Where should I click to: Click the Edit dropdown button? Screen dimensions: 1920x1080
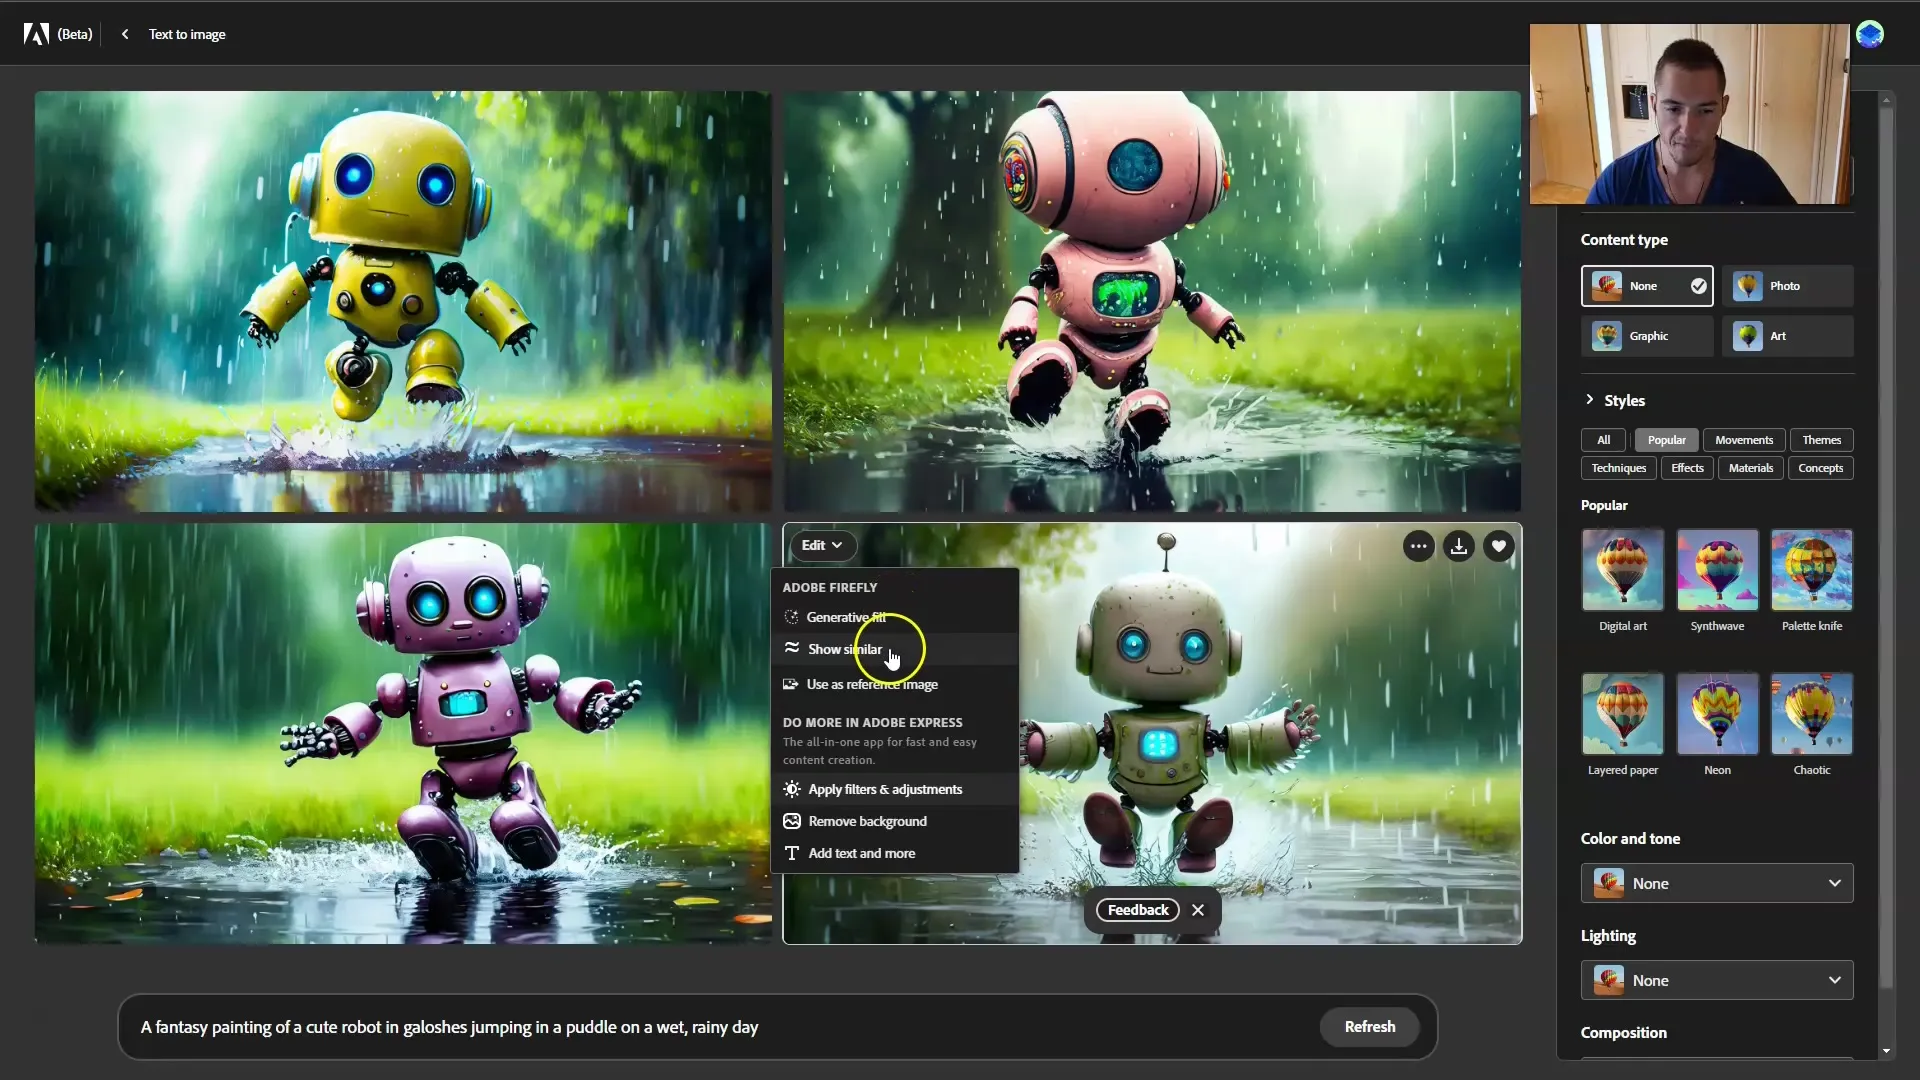[x=820, y=545]
